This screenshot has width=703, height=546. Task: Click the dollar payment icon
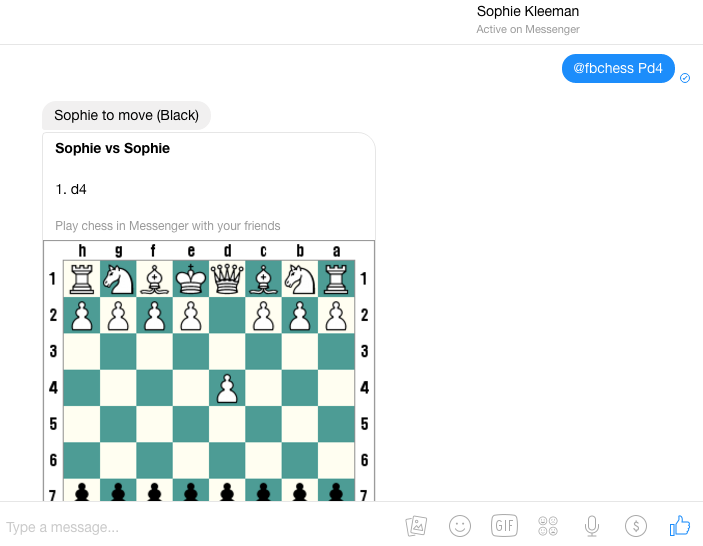tap(636, 526)
